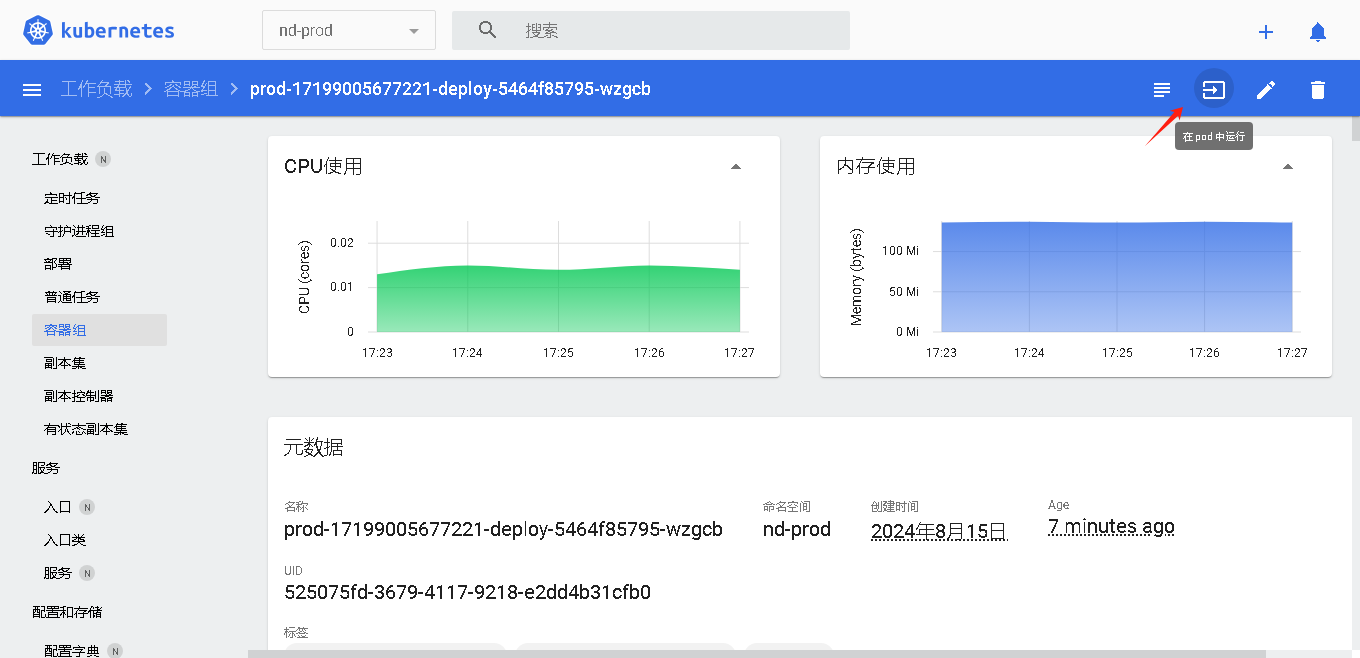The height and width of the screenshot is (658, 1360).
Task: Select 有状态副本集 in the sidebar
Action: click(x=86, y=429)
